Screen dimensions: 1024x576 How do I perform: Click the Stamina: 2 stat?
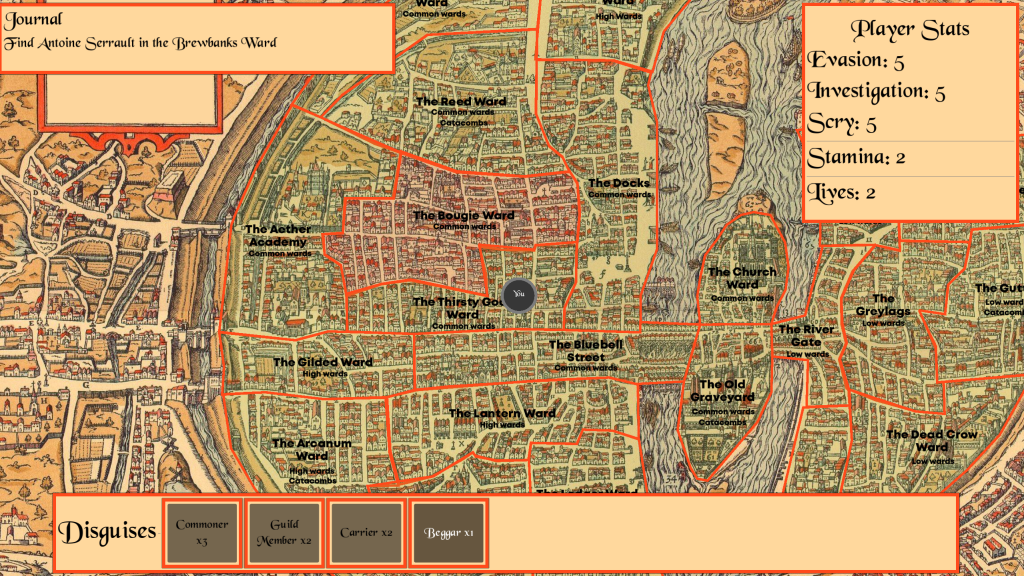point(856,157)
